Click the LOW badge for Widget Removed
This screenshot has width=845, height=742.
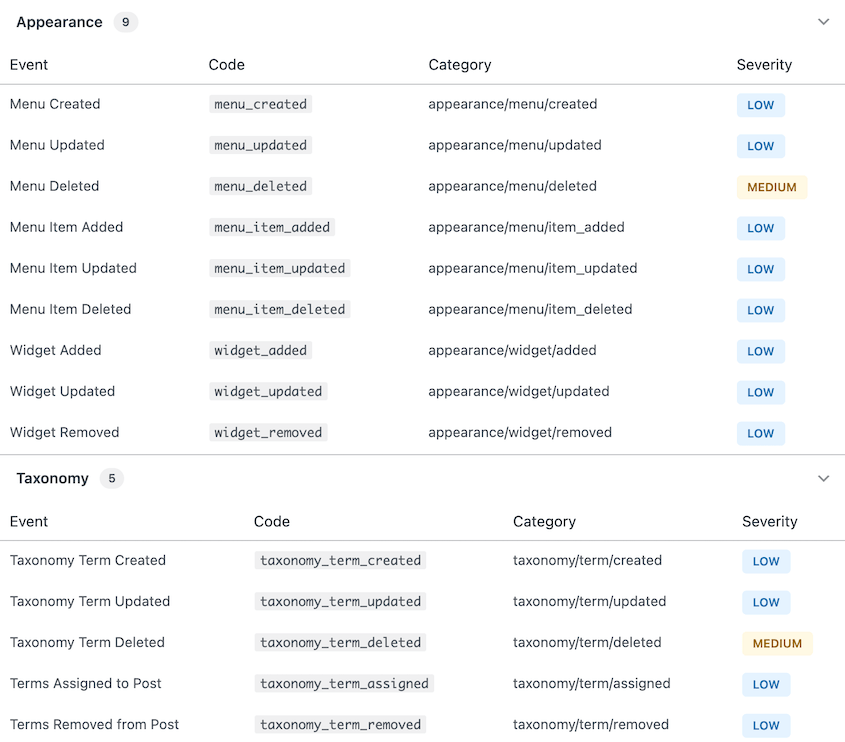[760, 433]
